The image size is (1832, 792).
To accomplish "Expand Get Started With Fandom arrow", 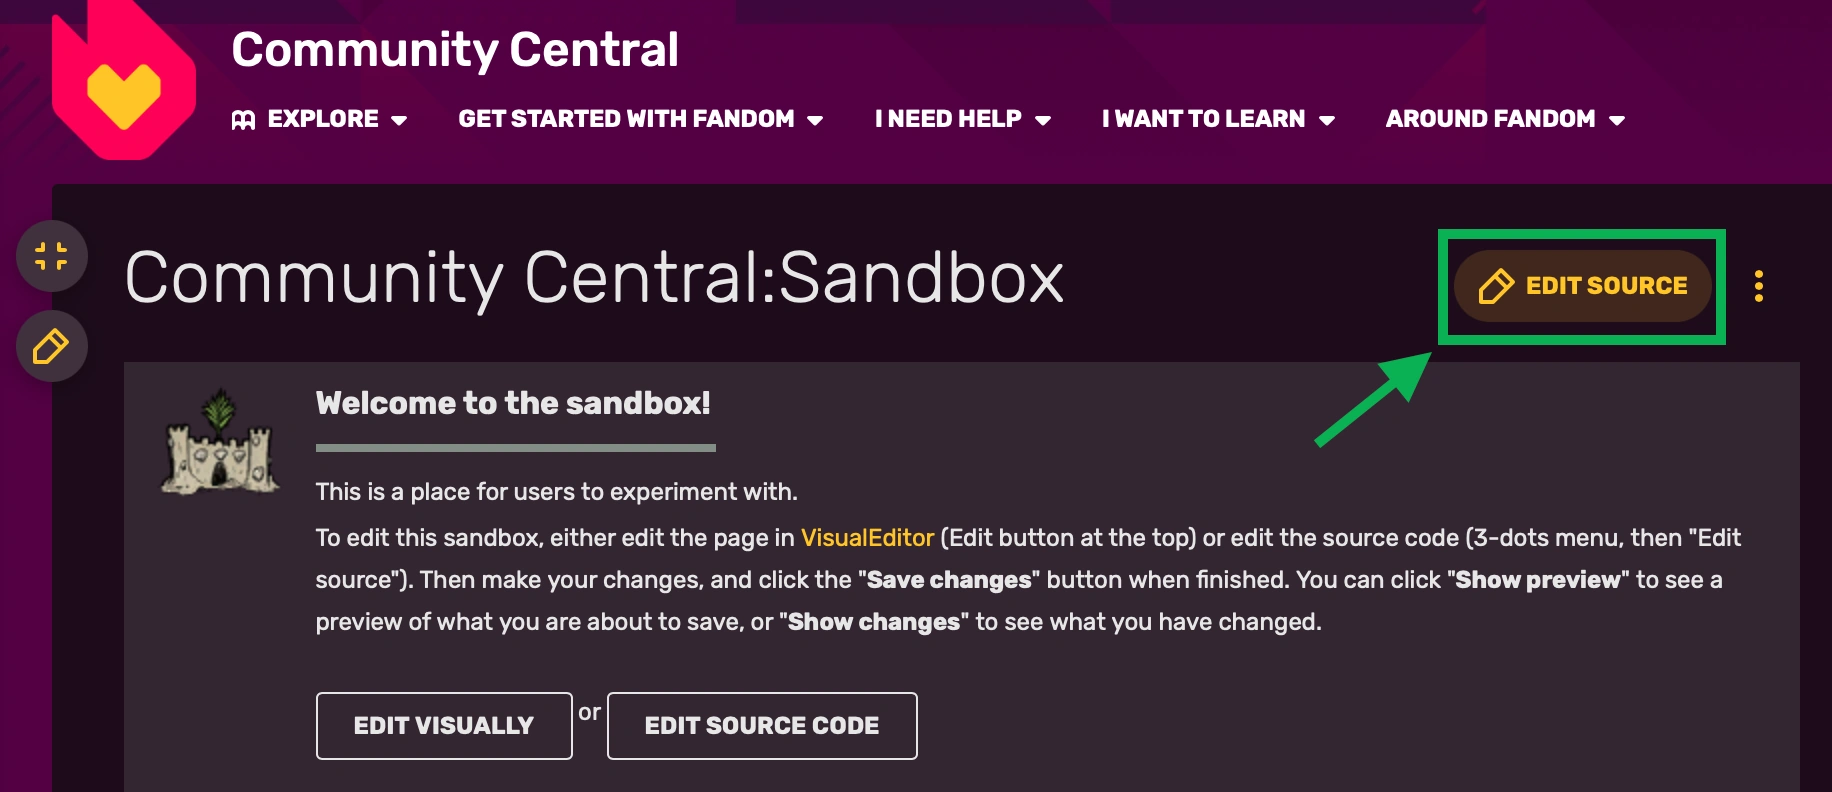I will (x=815, y=121).
